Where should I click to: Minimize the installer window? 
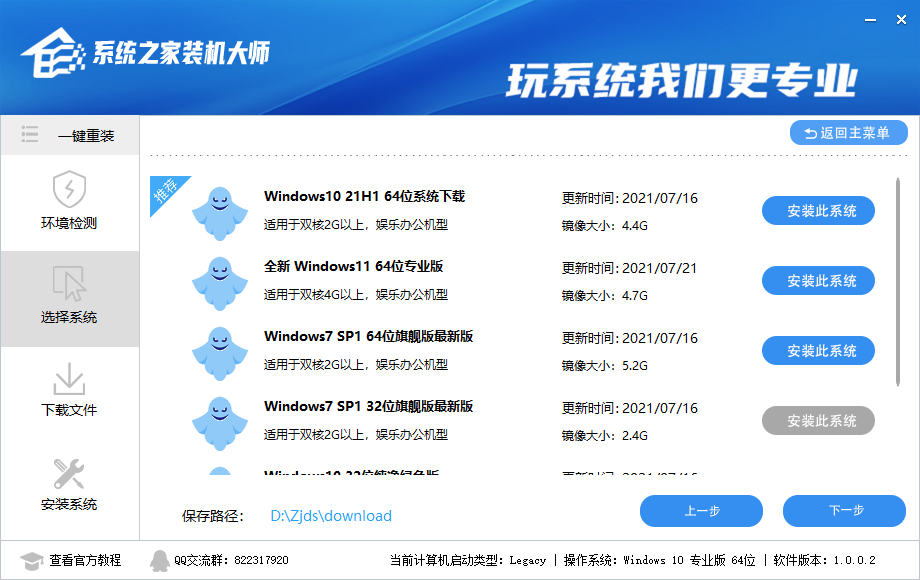point(871,20)
